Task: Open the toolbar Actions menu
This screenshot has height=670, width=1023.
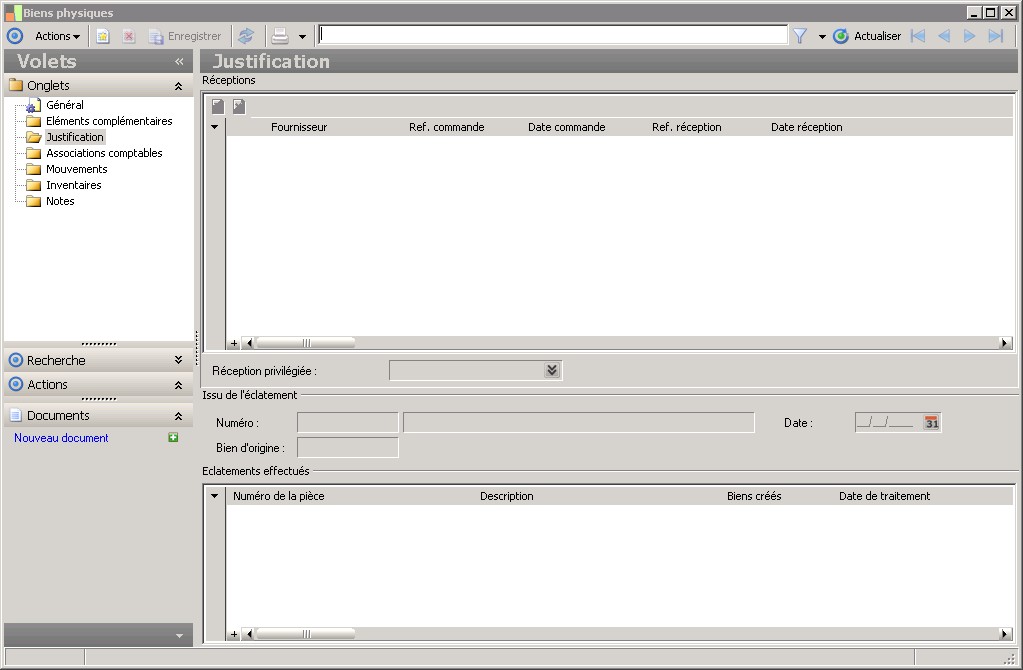Action: click(x=57, y=36)
